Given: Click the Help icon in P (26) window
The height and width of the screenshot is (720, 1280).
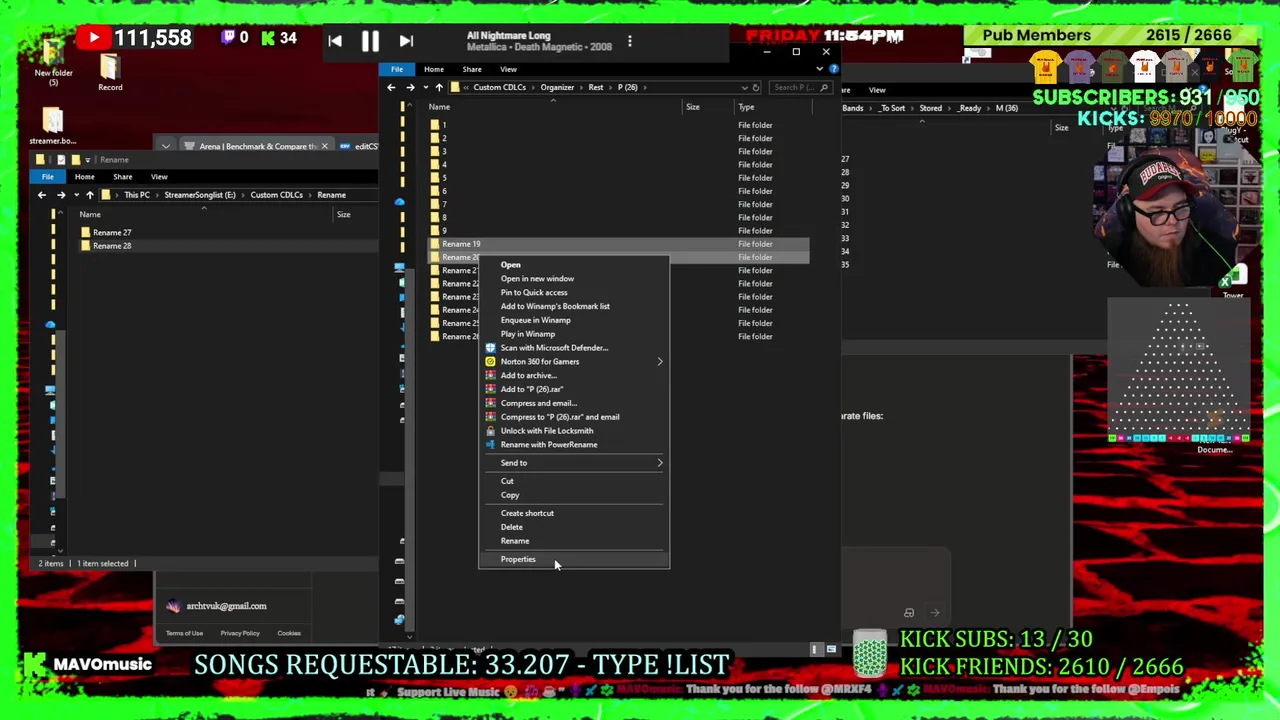Looking at the screenshot, I should (x=834, y=69).
